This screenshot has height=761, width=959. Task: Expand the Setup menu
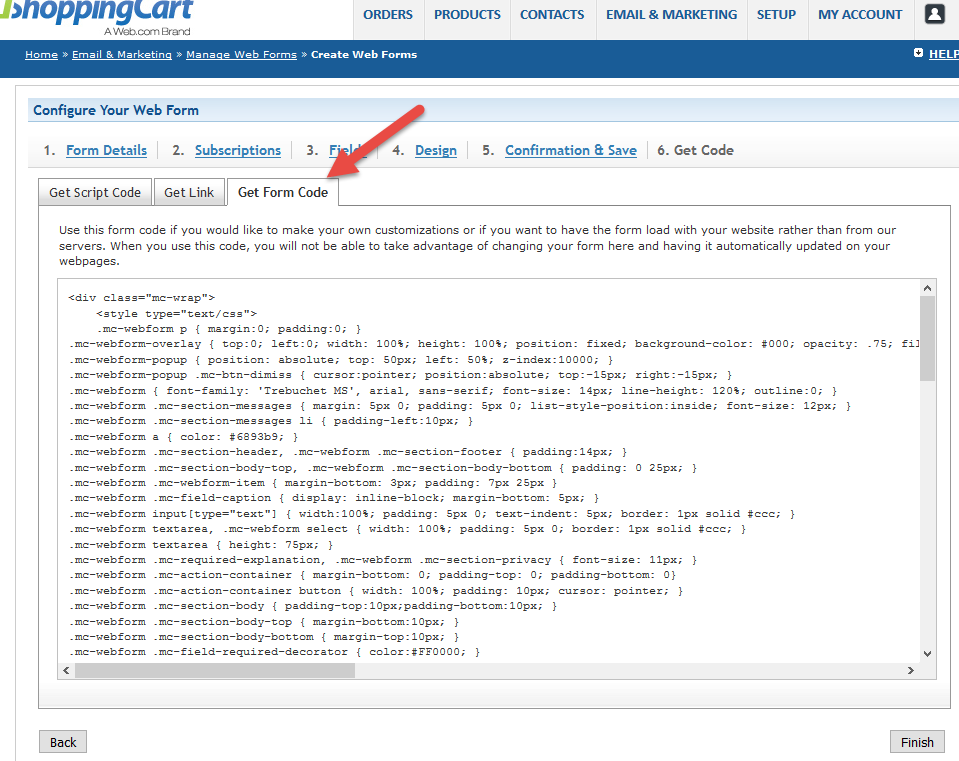[776, 15]
